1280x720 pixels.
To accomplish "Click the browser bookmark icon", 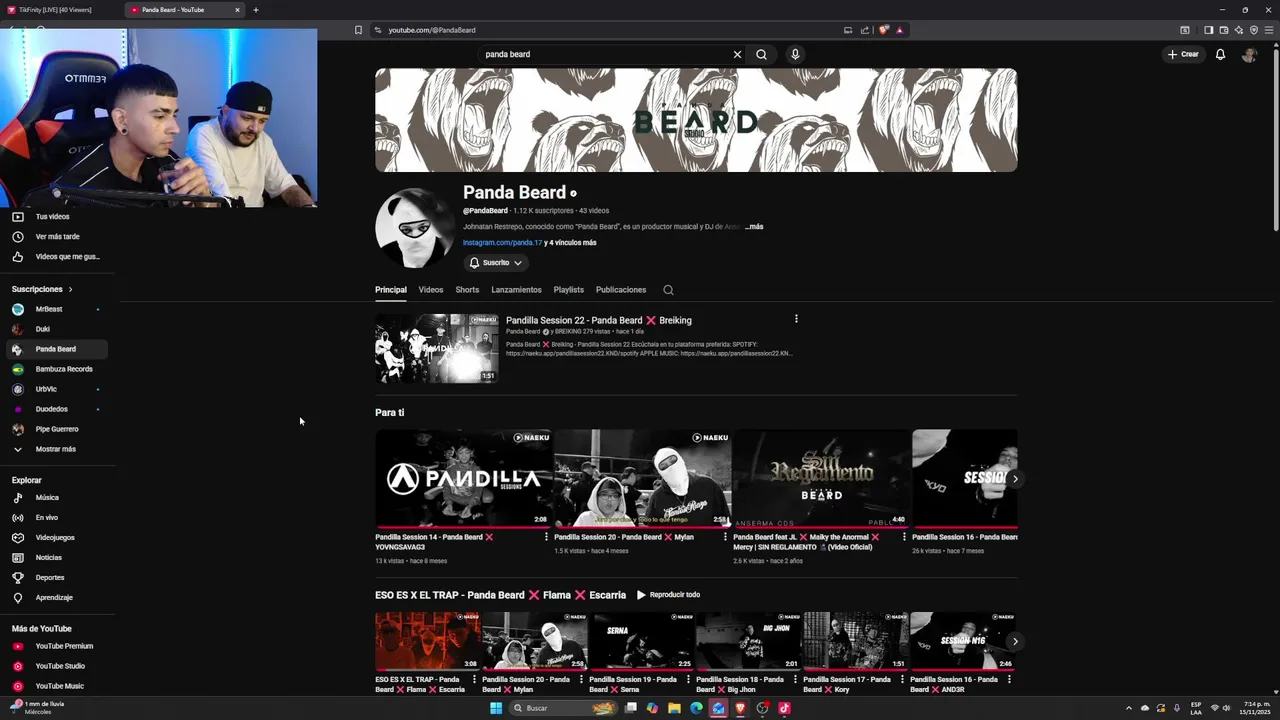I will (358, 30).
